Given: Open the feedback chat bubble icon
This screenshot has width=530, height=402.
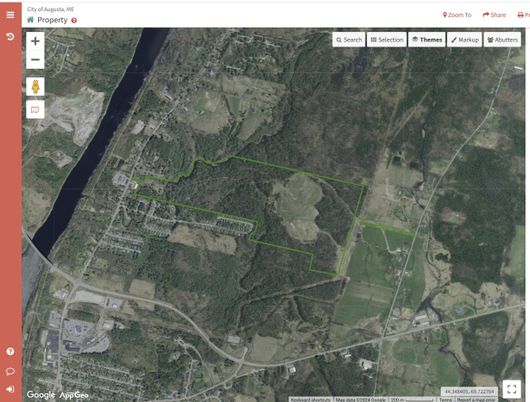Looking at the screenshot, I should click(x=10, y=372).
